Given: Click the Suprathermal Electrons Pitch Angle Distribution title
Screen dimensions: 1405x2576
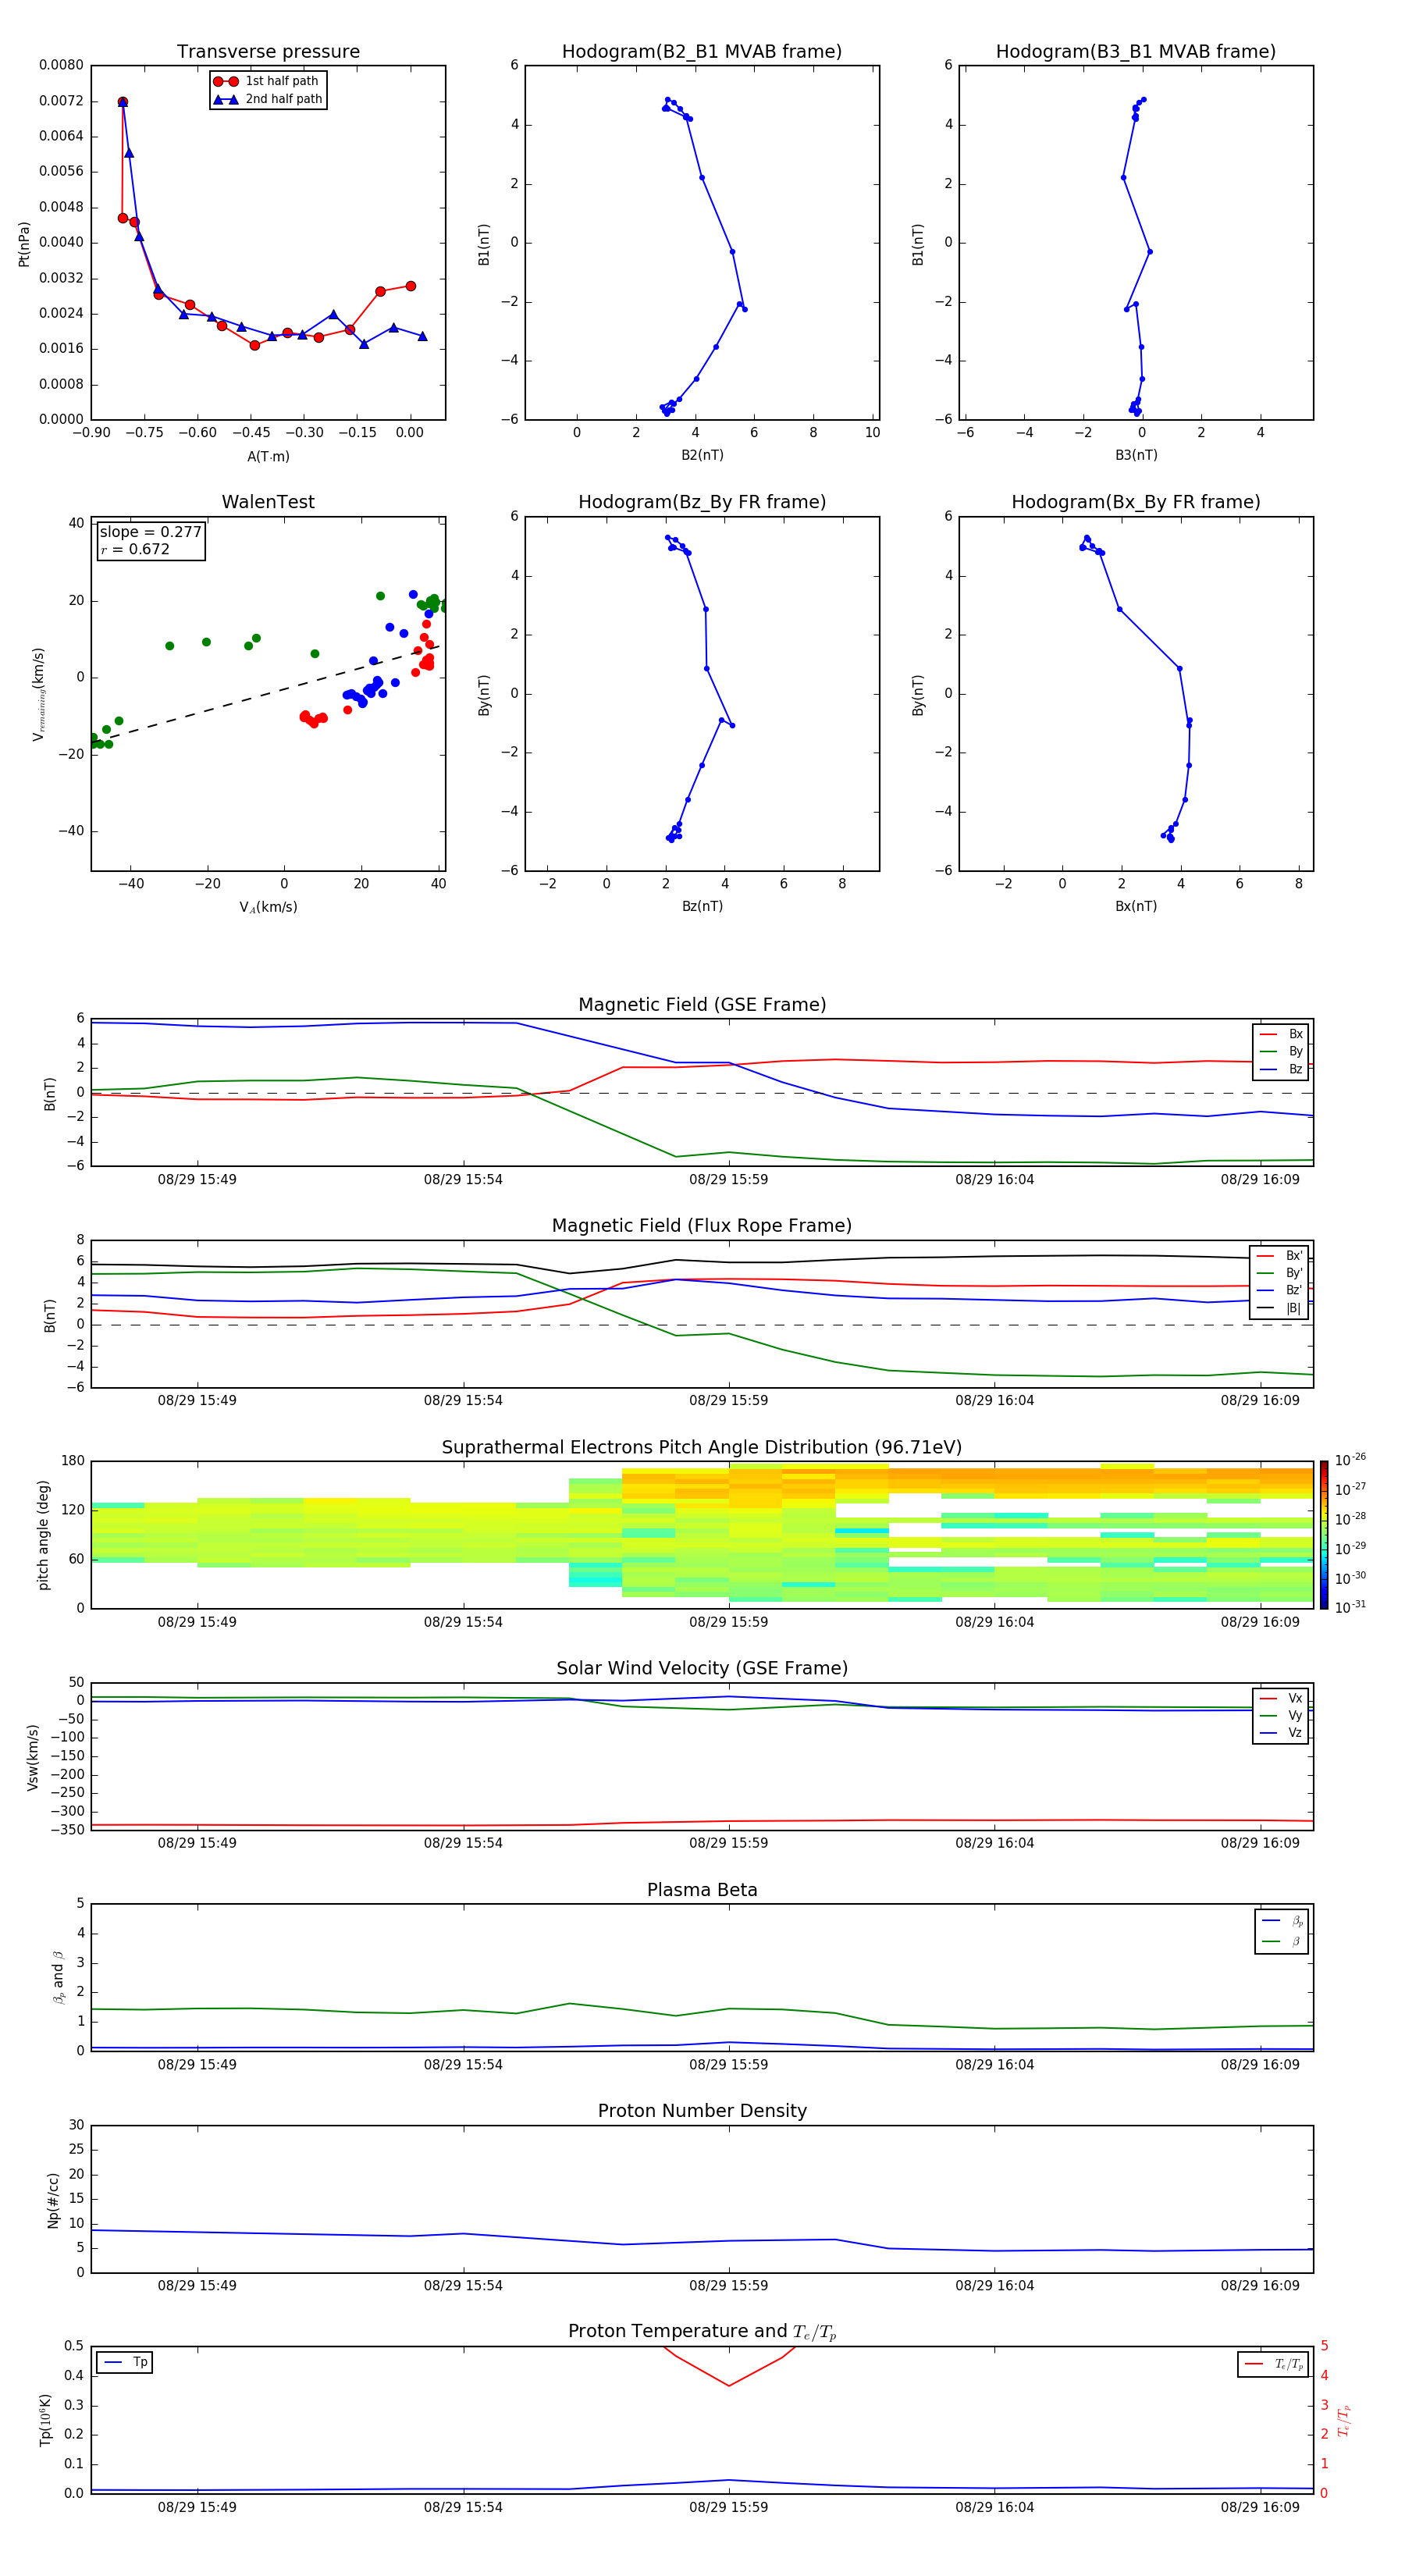Looking at the screenshot, I should point(702,1448).
